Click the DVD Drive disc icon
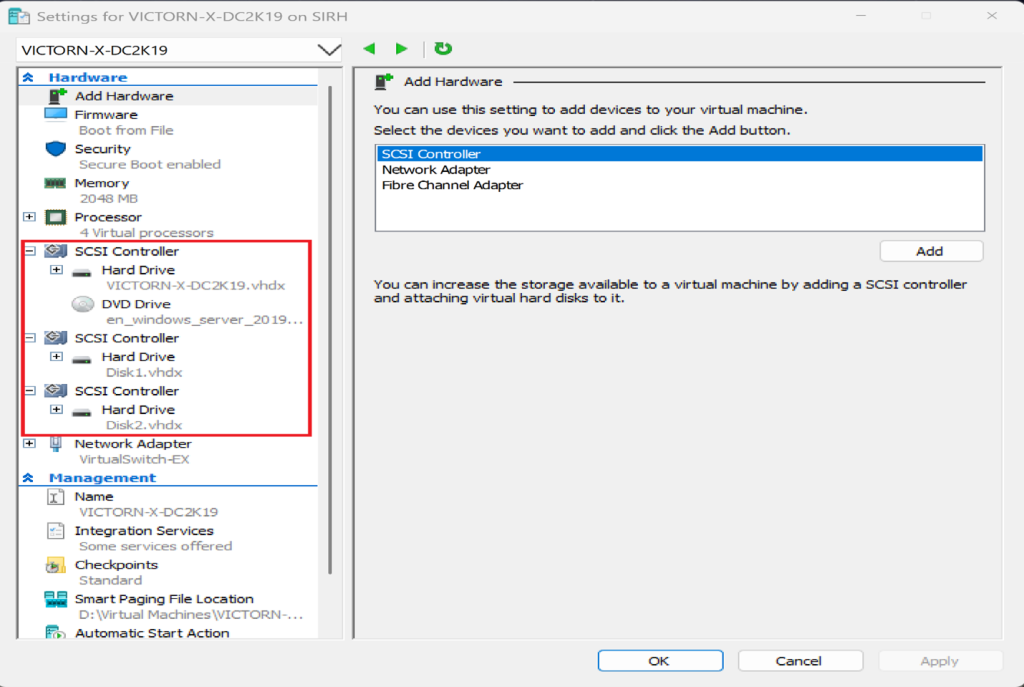The width and height of the screenshot is (1024, 687). tap(83, 304)
